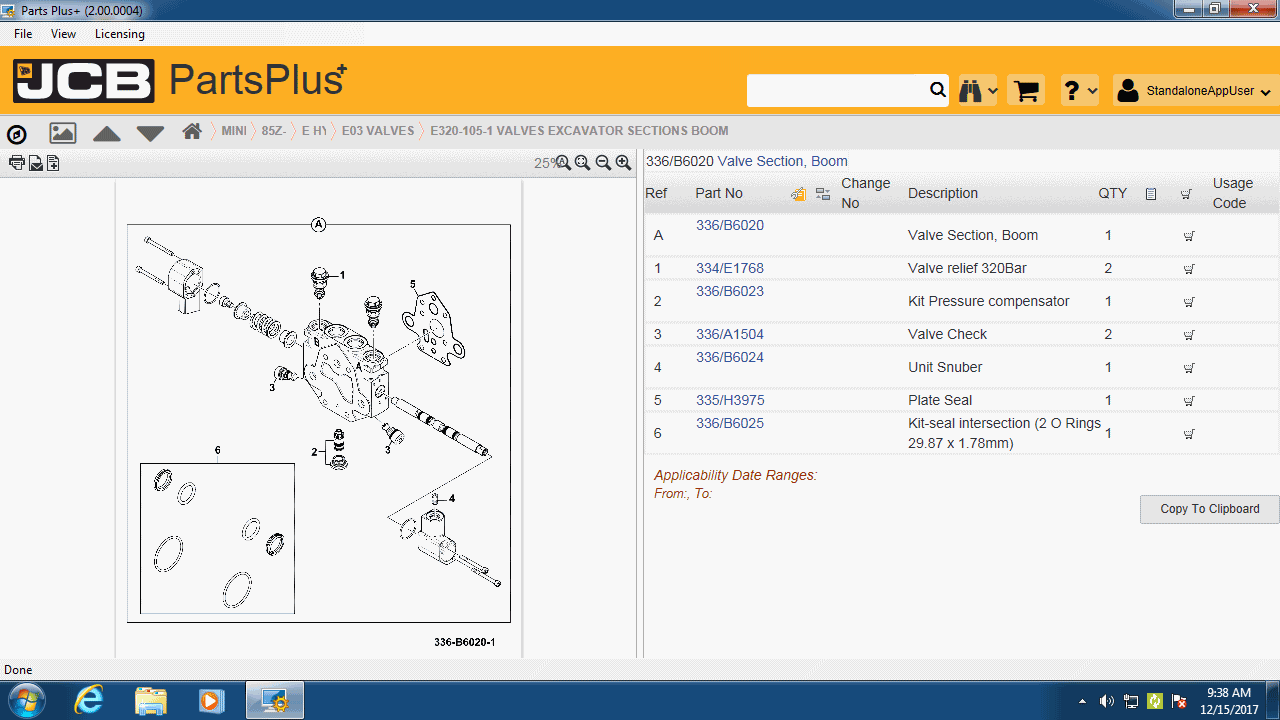
Task: Zoom in on the parts diagram
Action: pos(623,163)
